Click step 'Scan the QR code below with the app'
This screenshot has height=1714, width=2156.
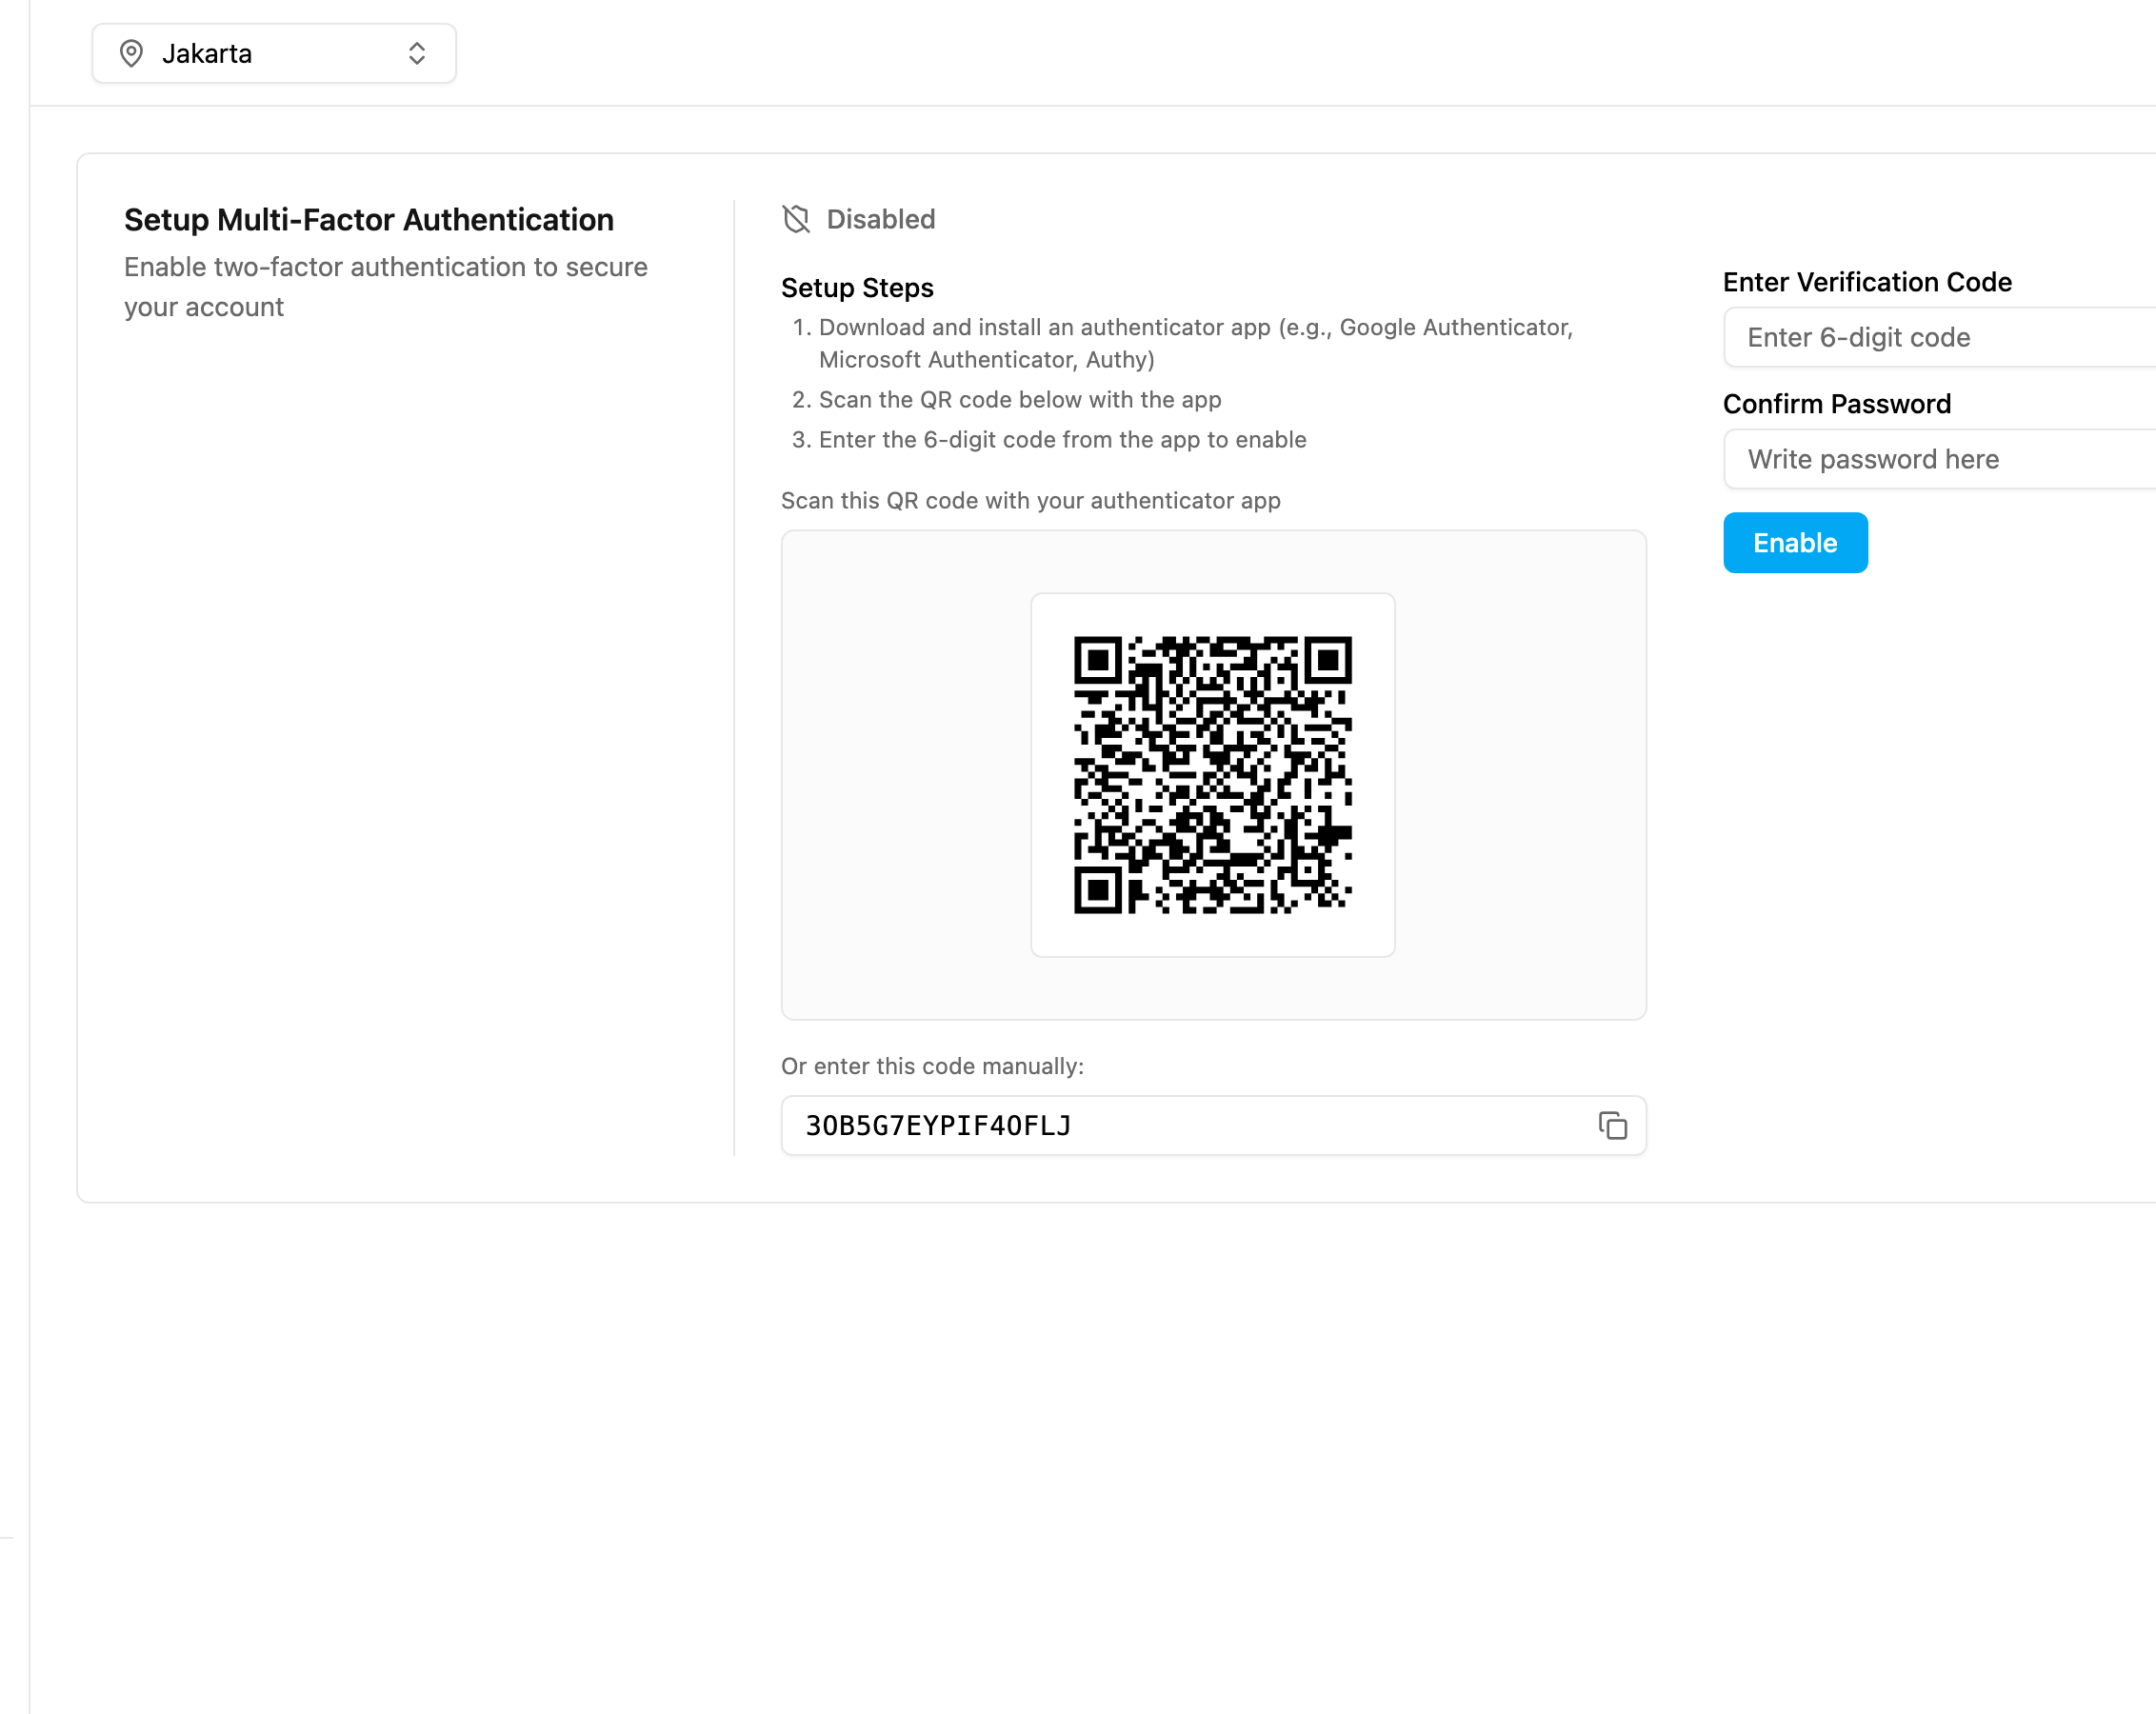(1020, 400)
